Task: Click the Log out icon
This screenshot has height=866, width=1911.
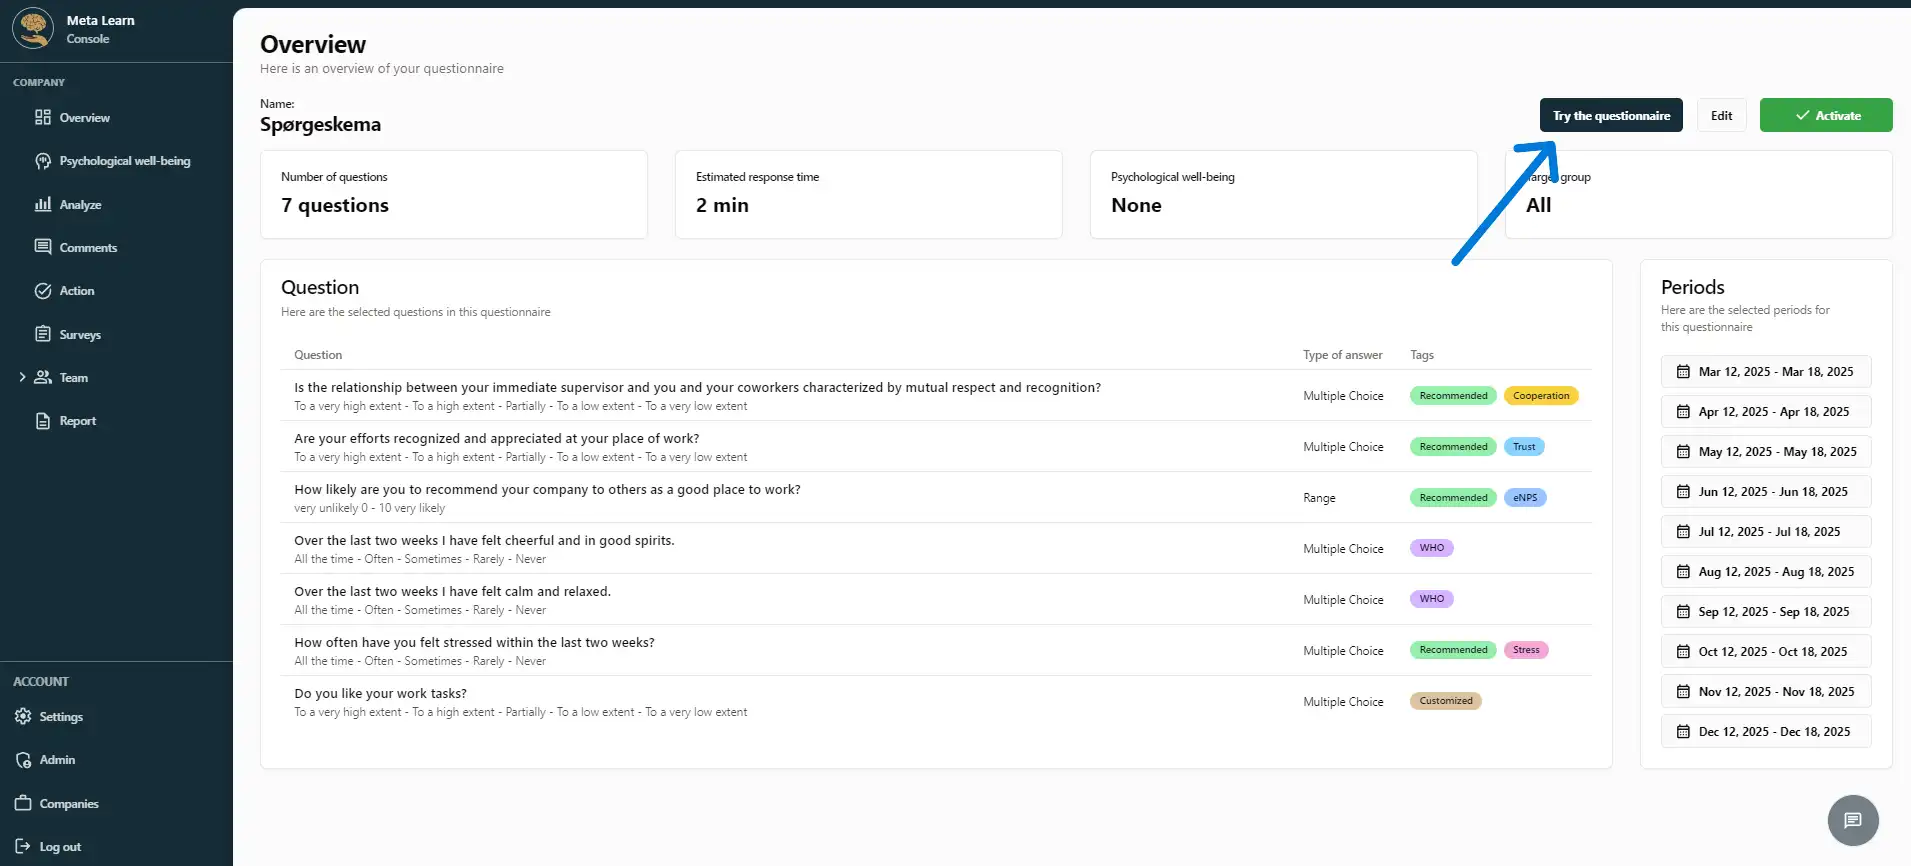Action: tap(23, 847)
